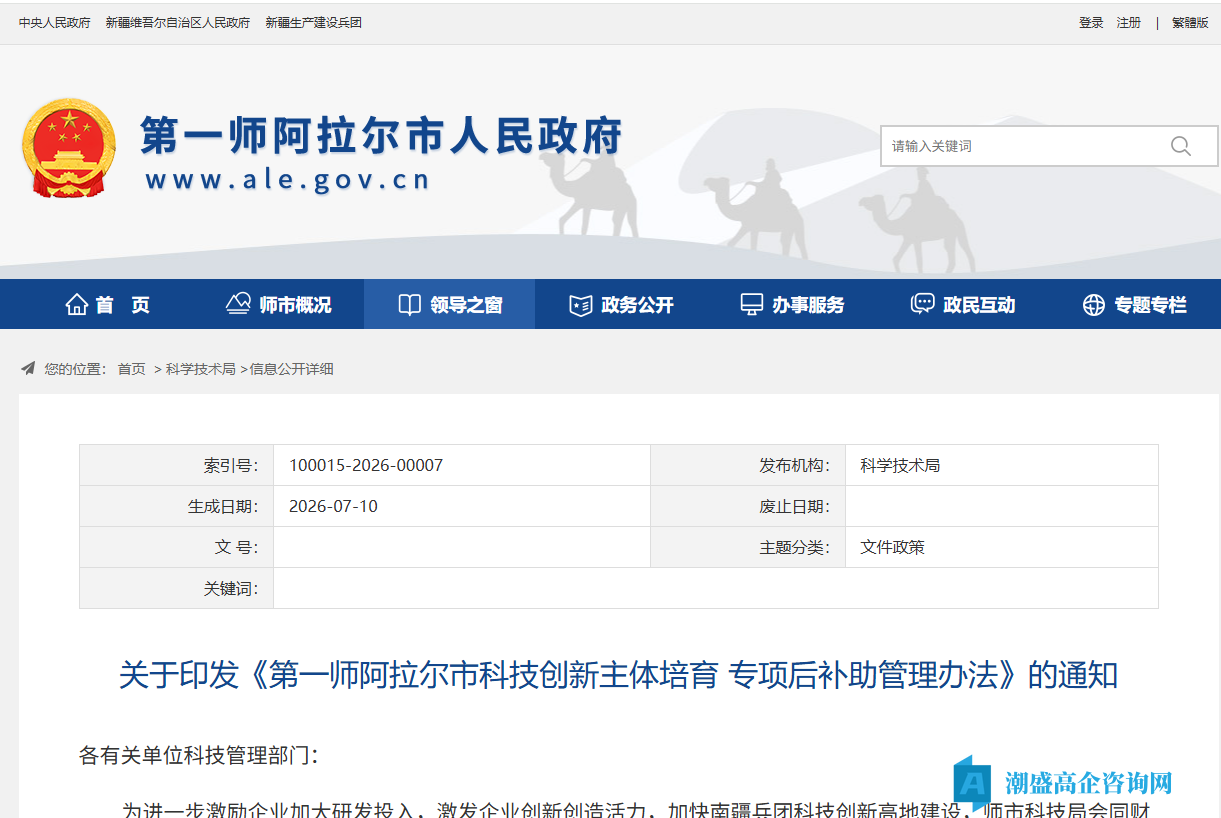Click the document icon beside 政务公开
The width and height of the screenshot is (1221, 818).
coord(580,305)
